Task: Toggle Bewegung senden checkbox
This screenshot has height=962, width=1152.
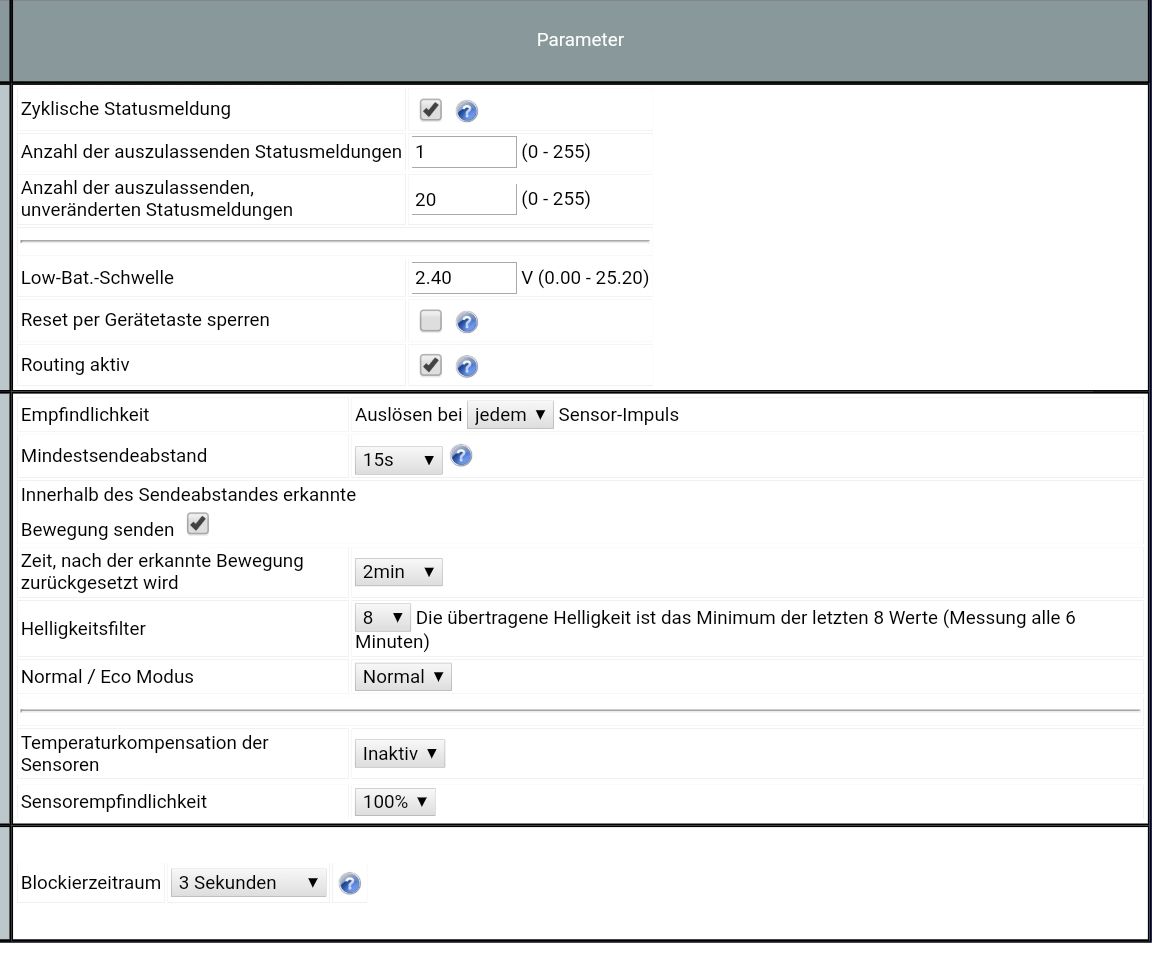Action: (x=197, y=523)
